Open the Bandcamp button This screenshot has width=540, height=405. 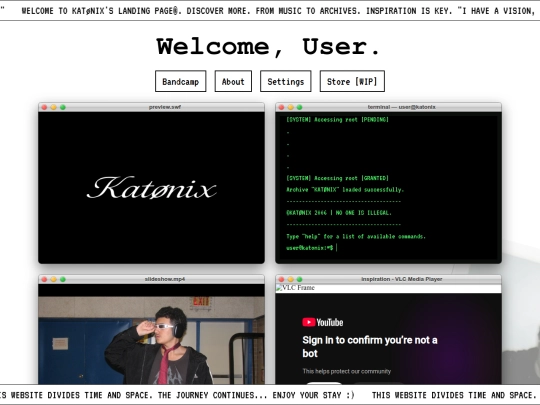click(x=180, y=81)
